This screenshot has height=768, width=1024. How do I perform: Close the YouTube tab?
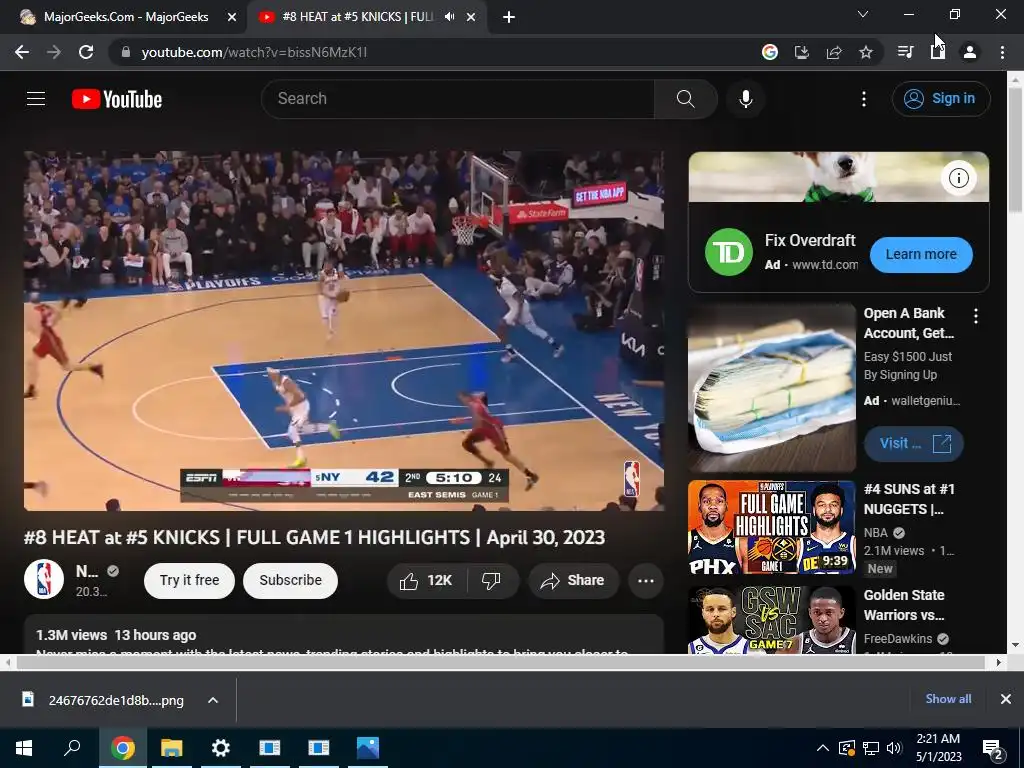click(x=471, y=18)
